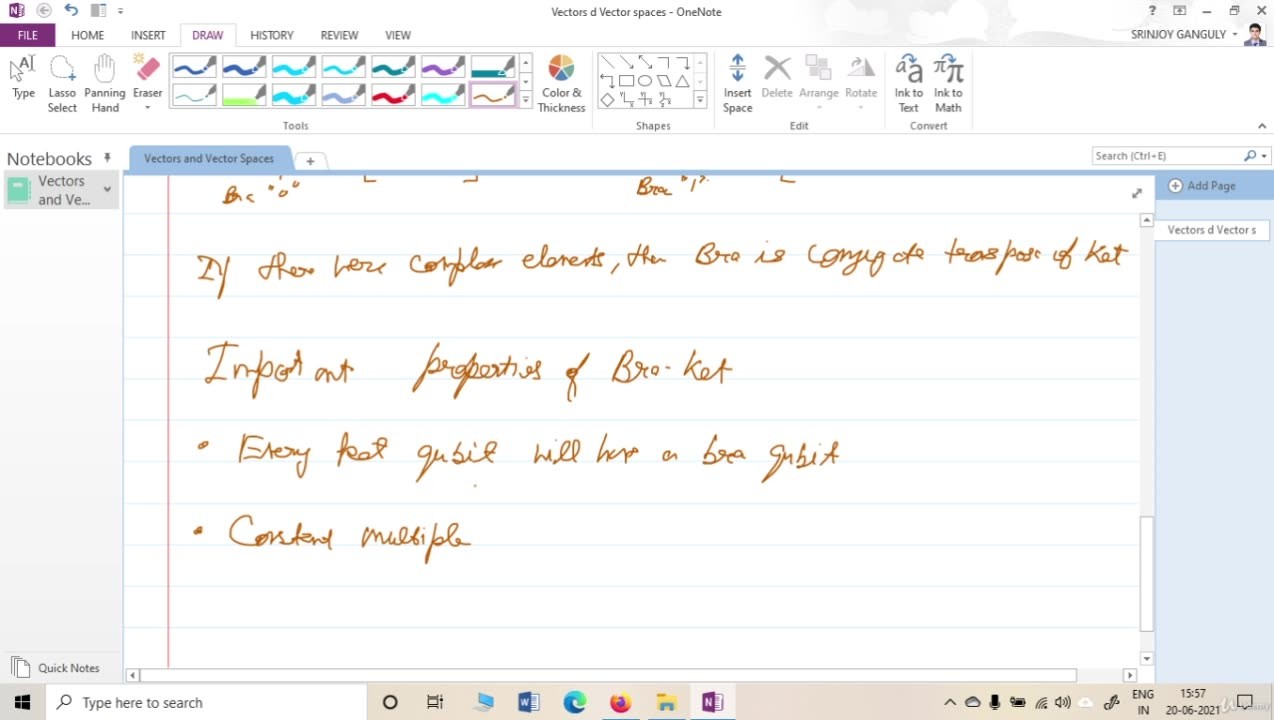
Task: Select the diamond shape
Action: click(607, 99)
